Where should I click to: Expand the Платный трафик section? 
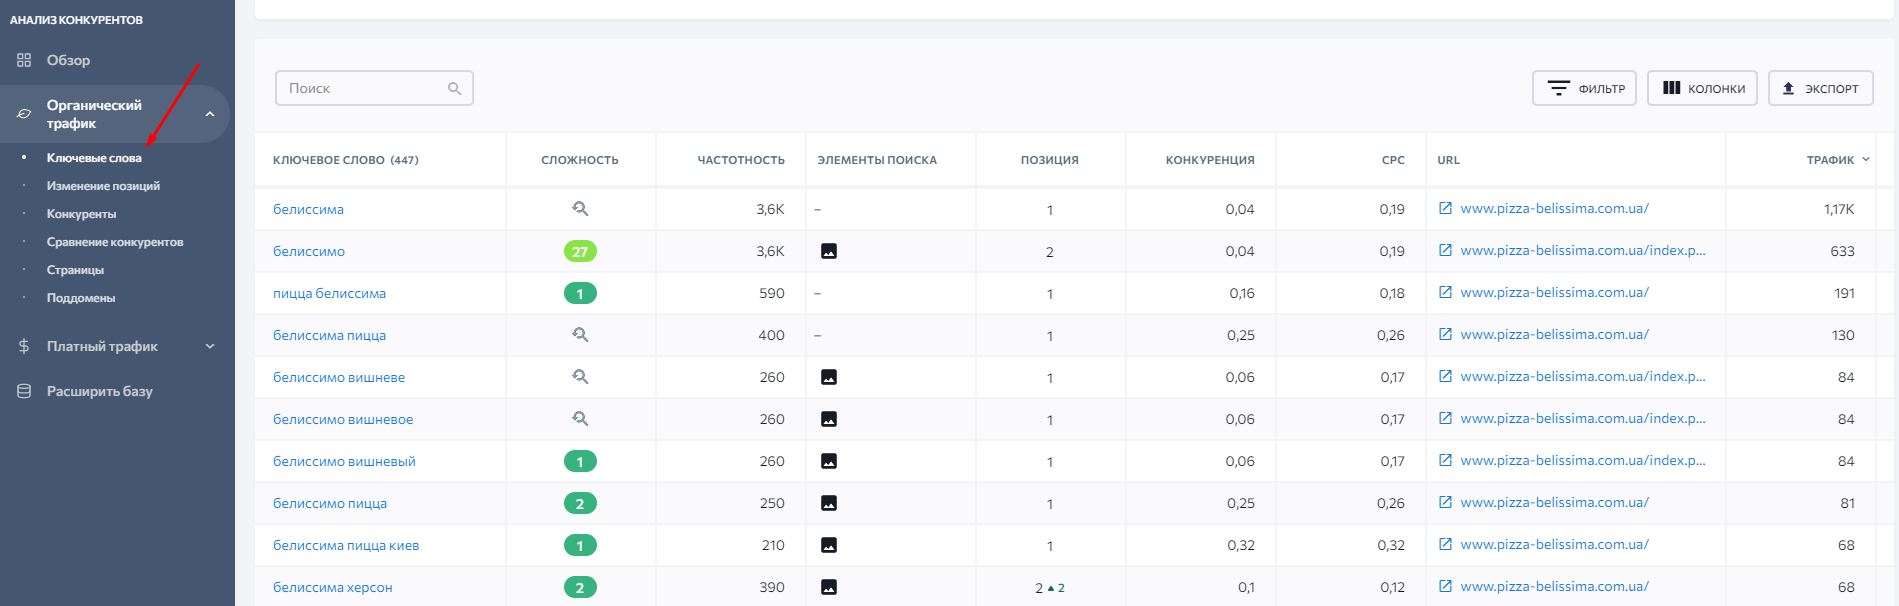pos(210,347)
